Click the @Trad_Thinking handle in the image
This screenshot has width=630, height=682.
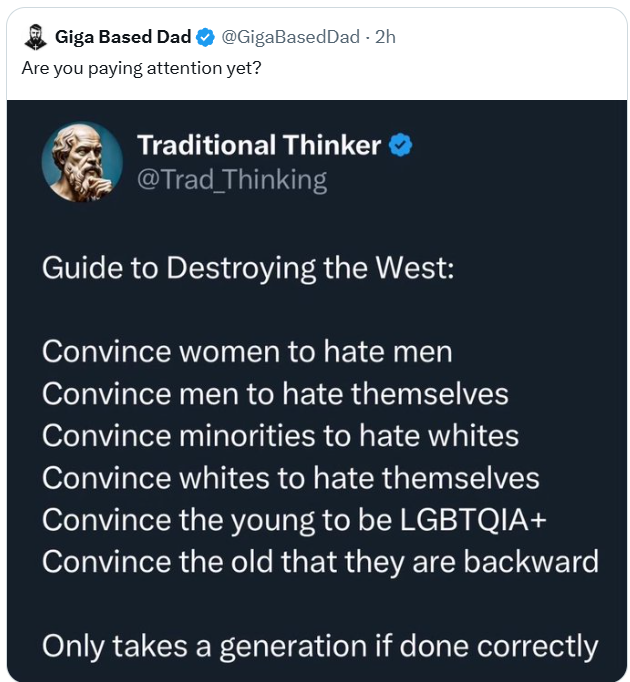(232, 180)
